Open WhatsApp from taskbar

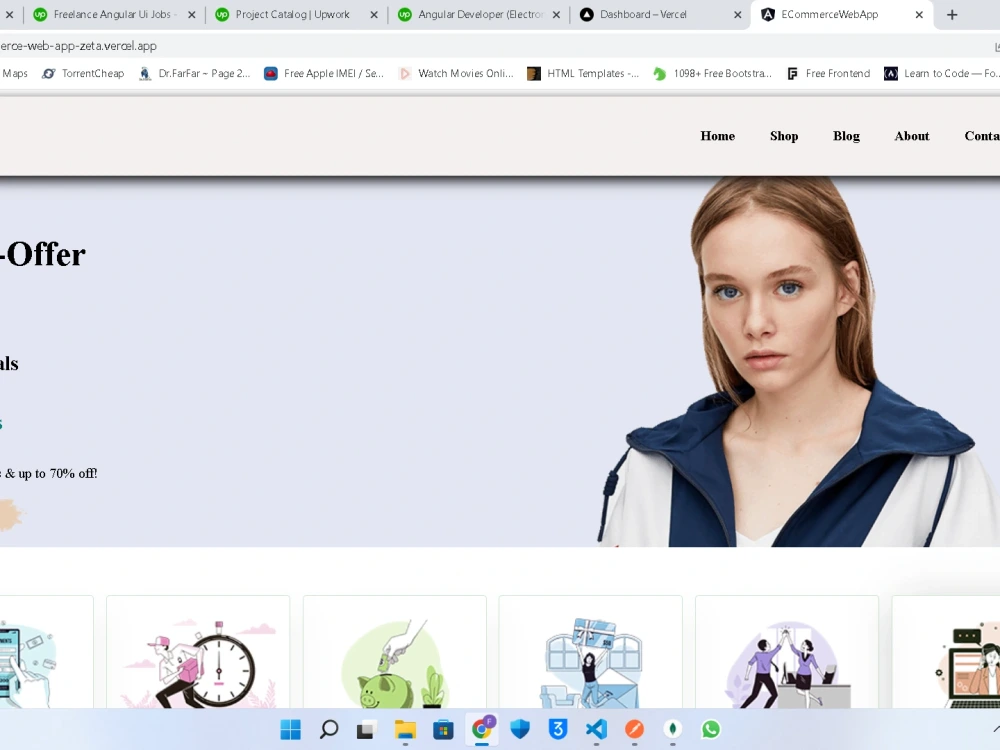tap(710, 729)
